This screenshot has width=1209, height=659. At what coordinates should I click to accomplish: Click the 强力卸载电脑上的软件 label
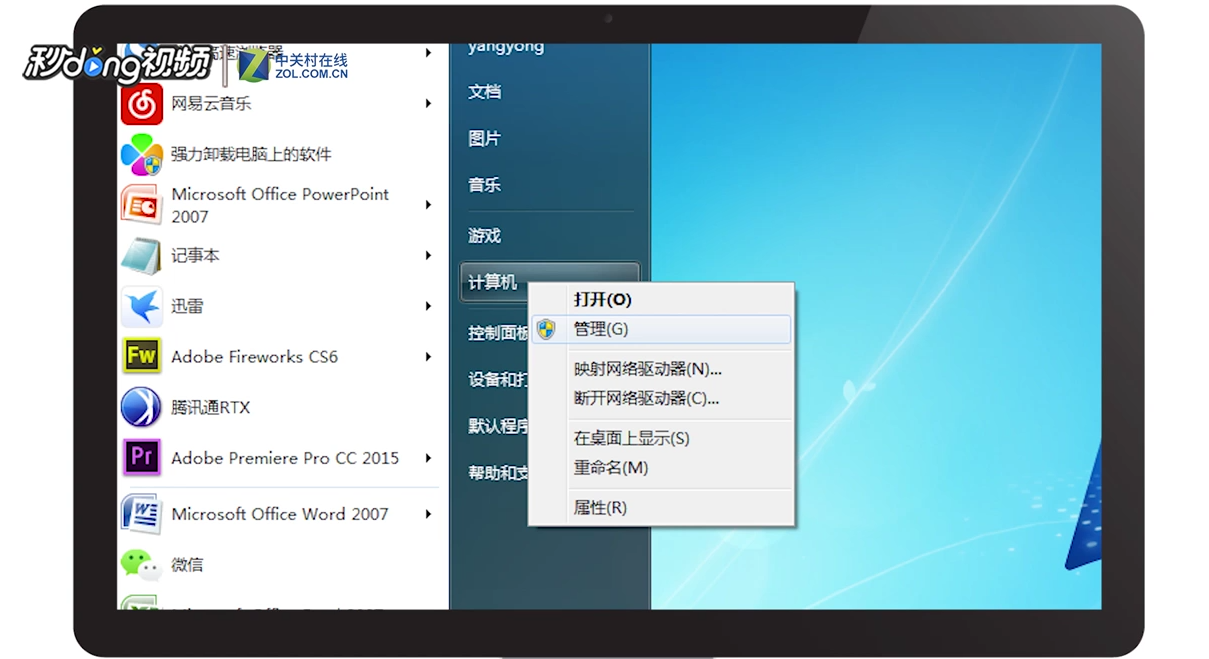tap(251, 154)
